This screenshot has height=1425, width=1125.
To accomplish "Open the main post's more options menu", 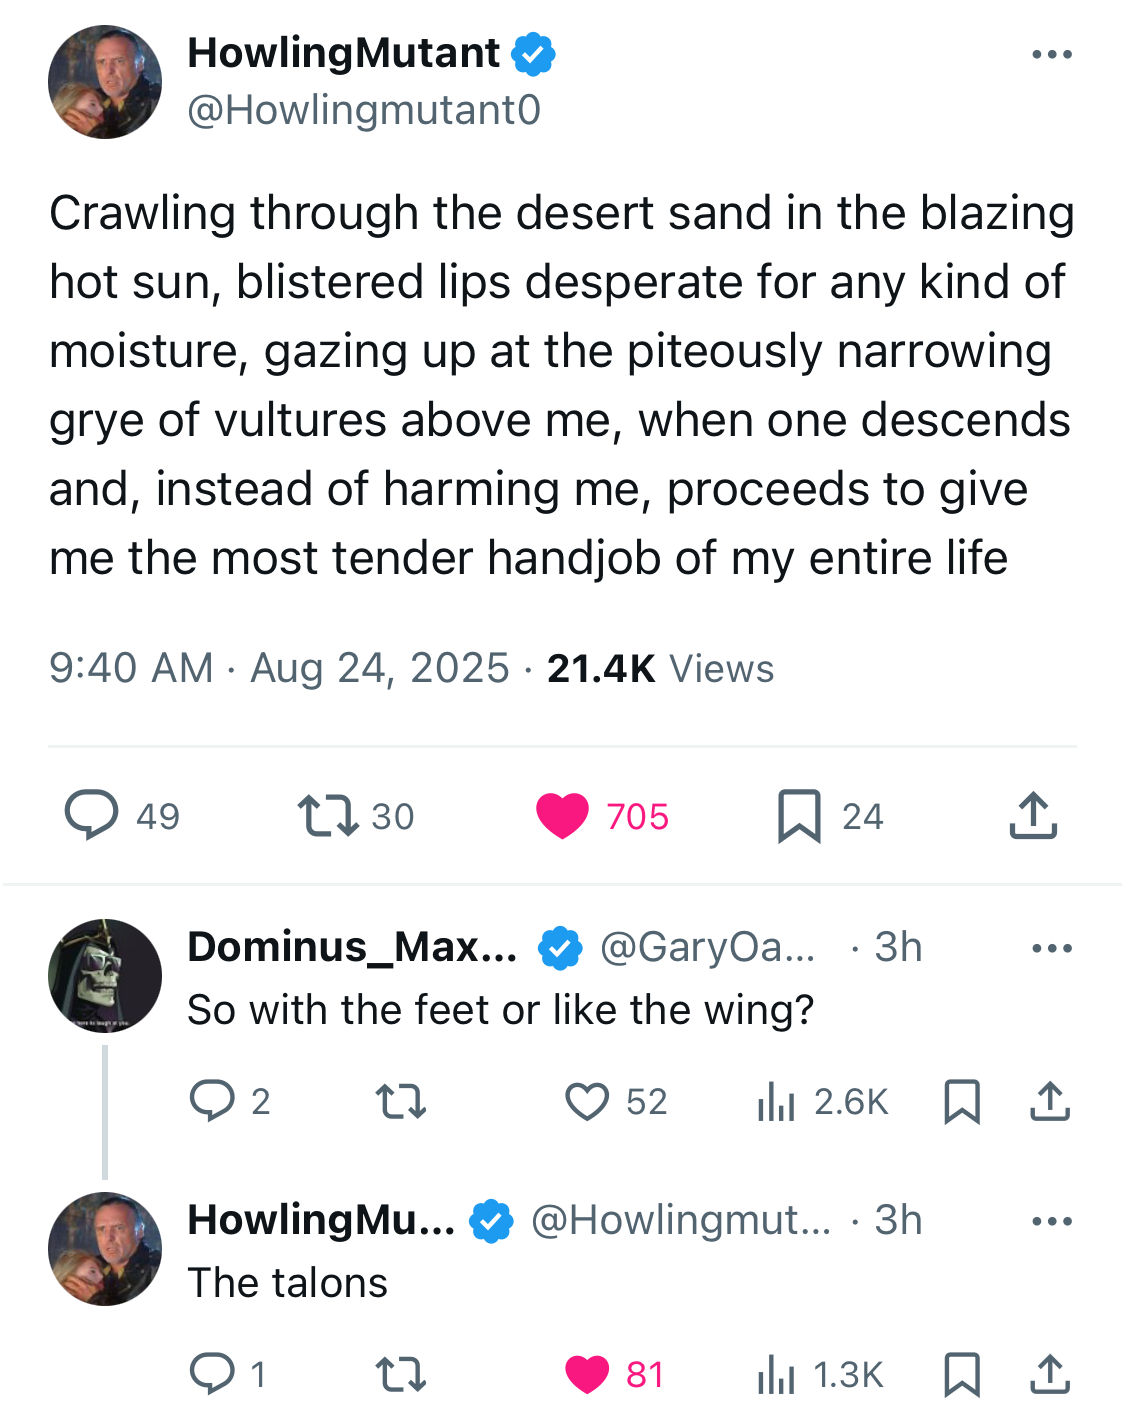I will click(1052, 55).
